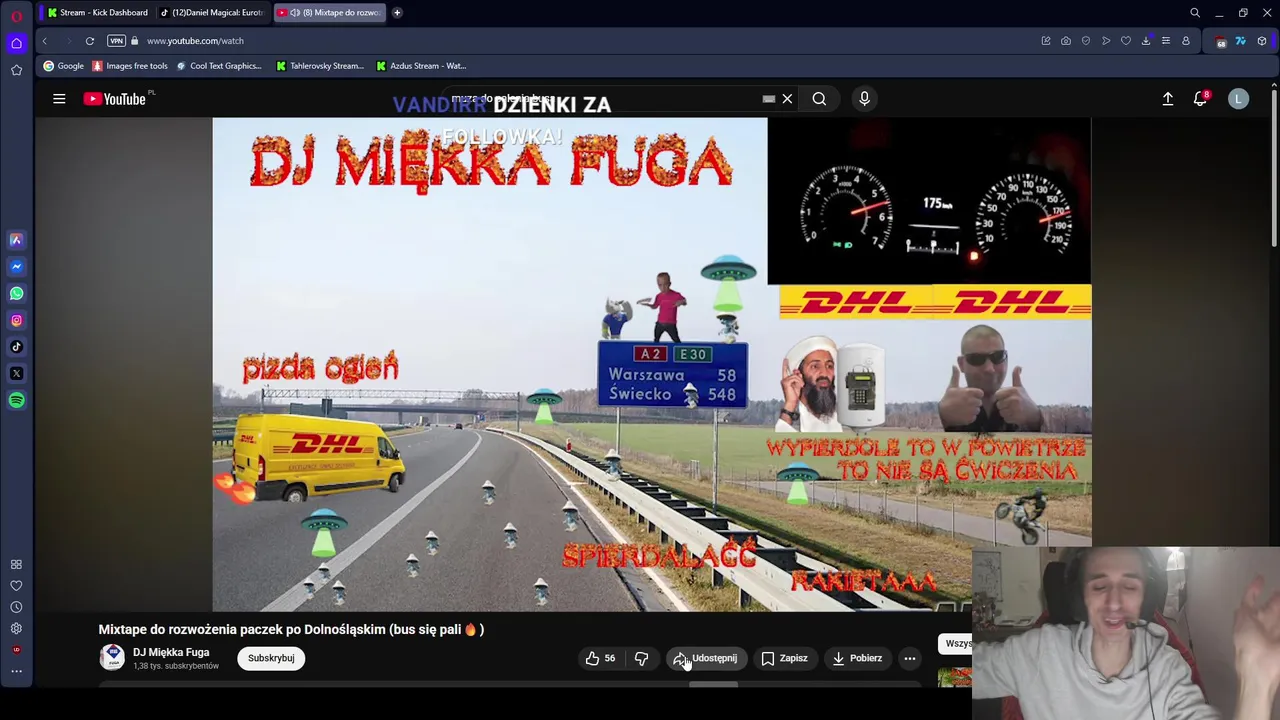Open sidebar Pinboards heart icon
Screen dimensions: 1280x720
coord(16,586)
